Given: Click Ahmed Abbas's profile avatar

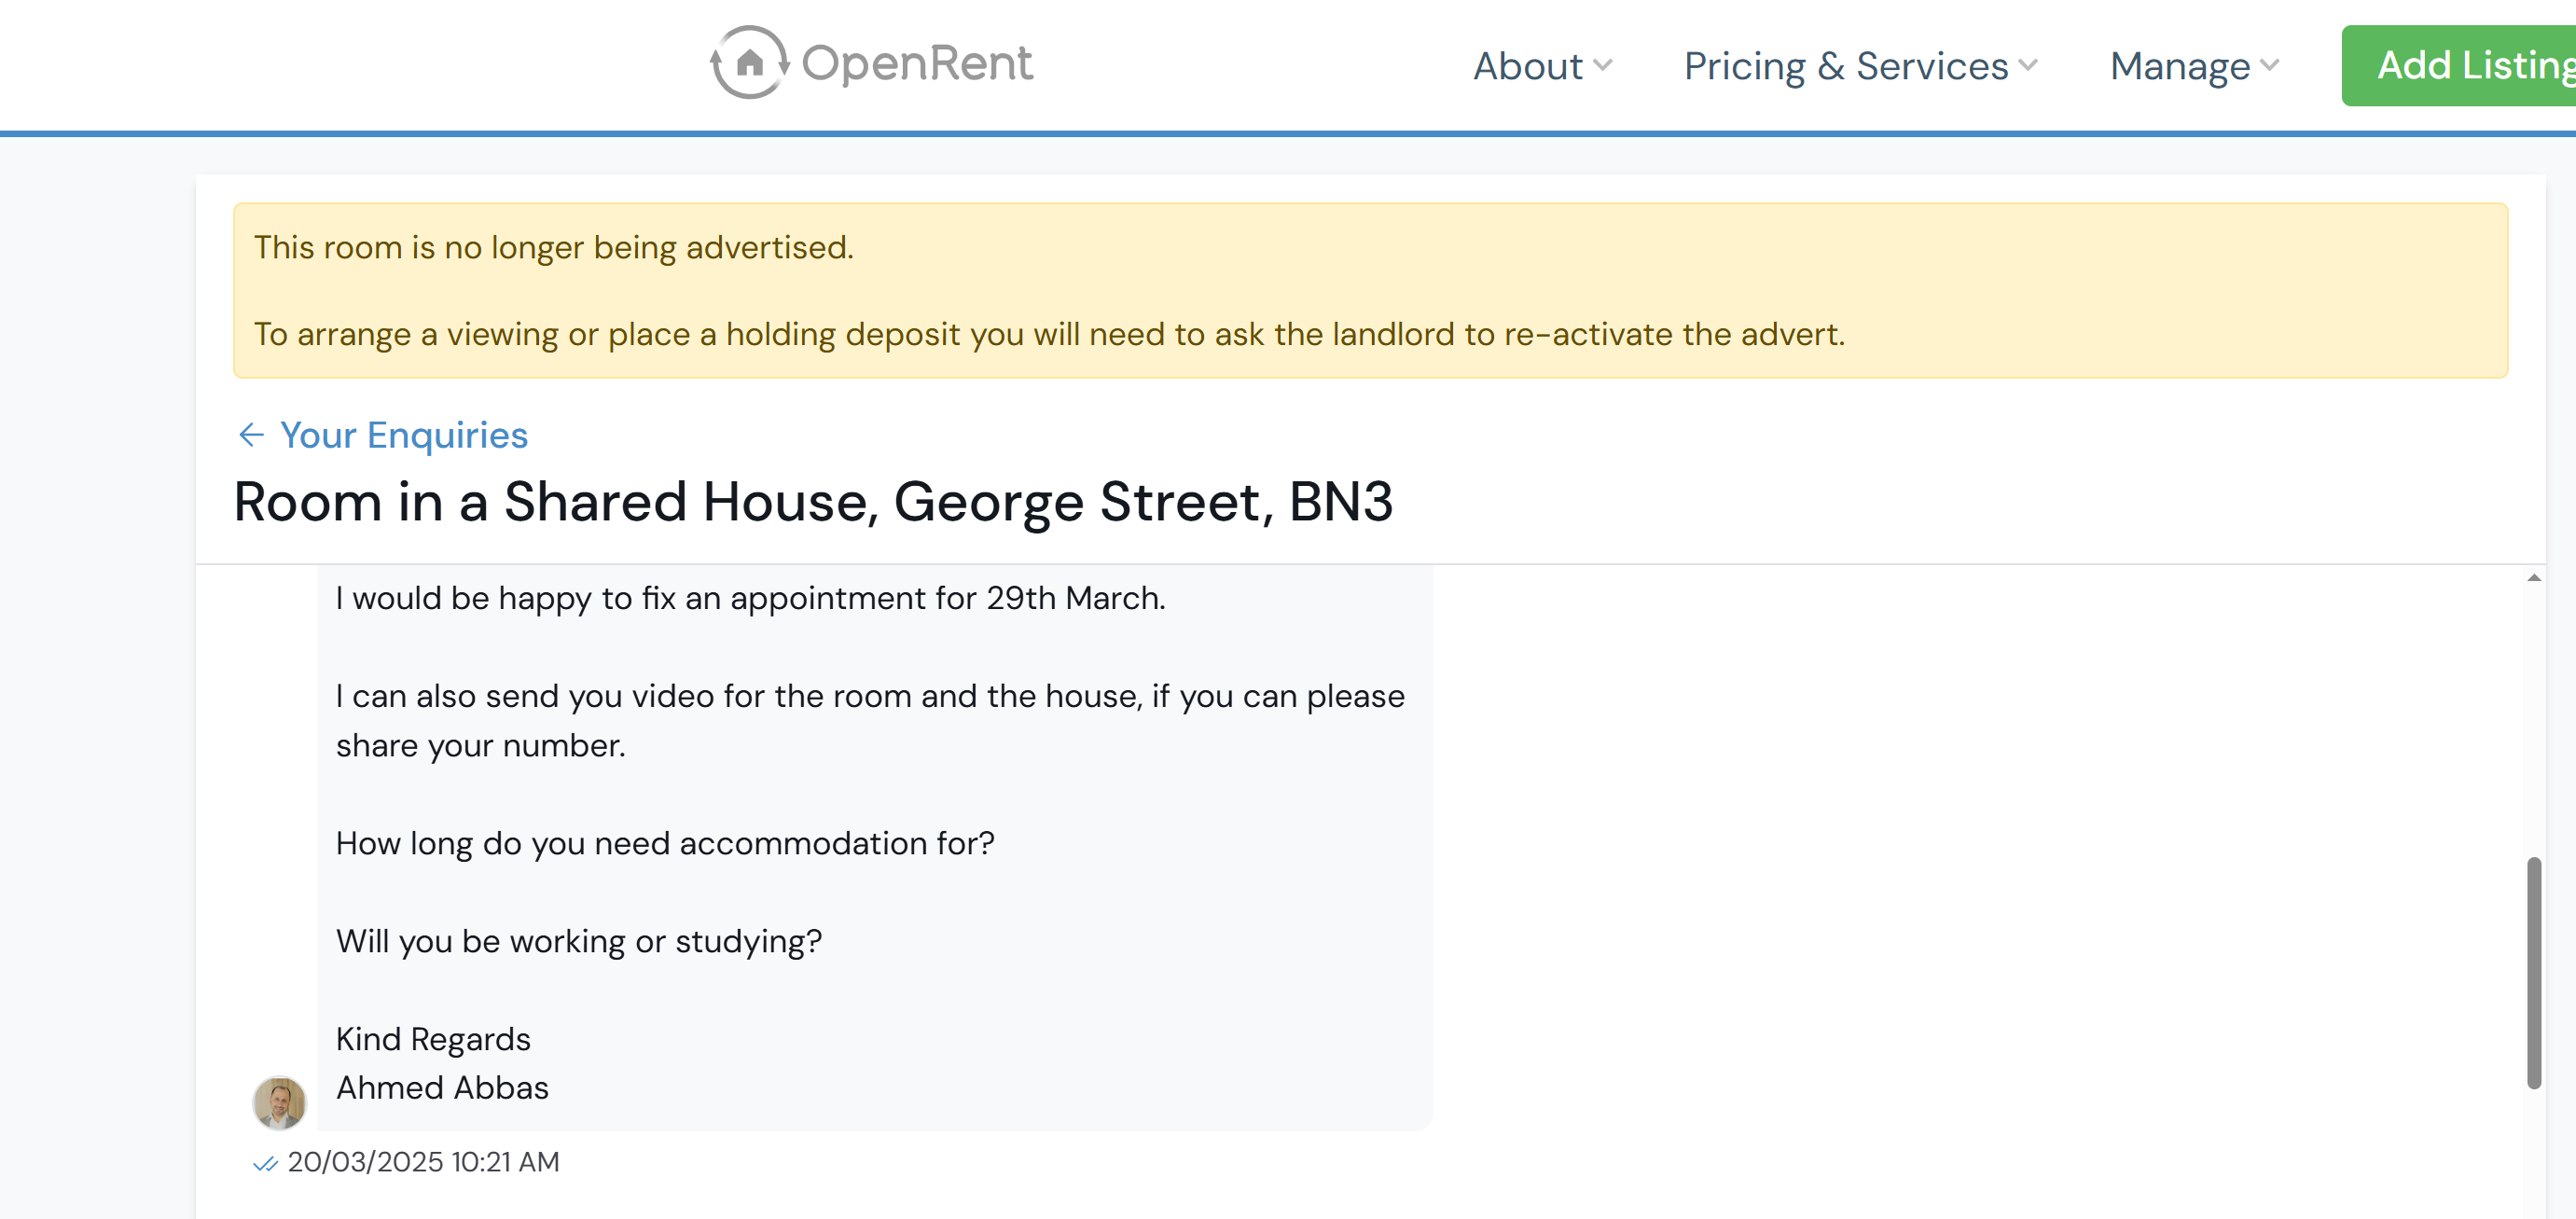Looking at the screenshot, I should point(279,1102).
